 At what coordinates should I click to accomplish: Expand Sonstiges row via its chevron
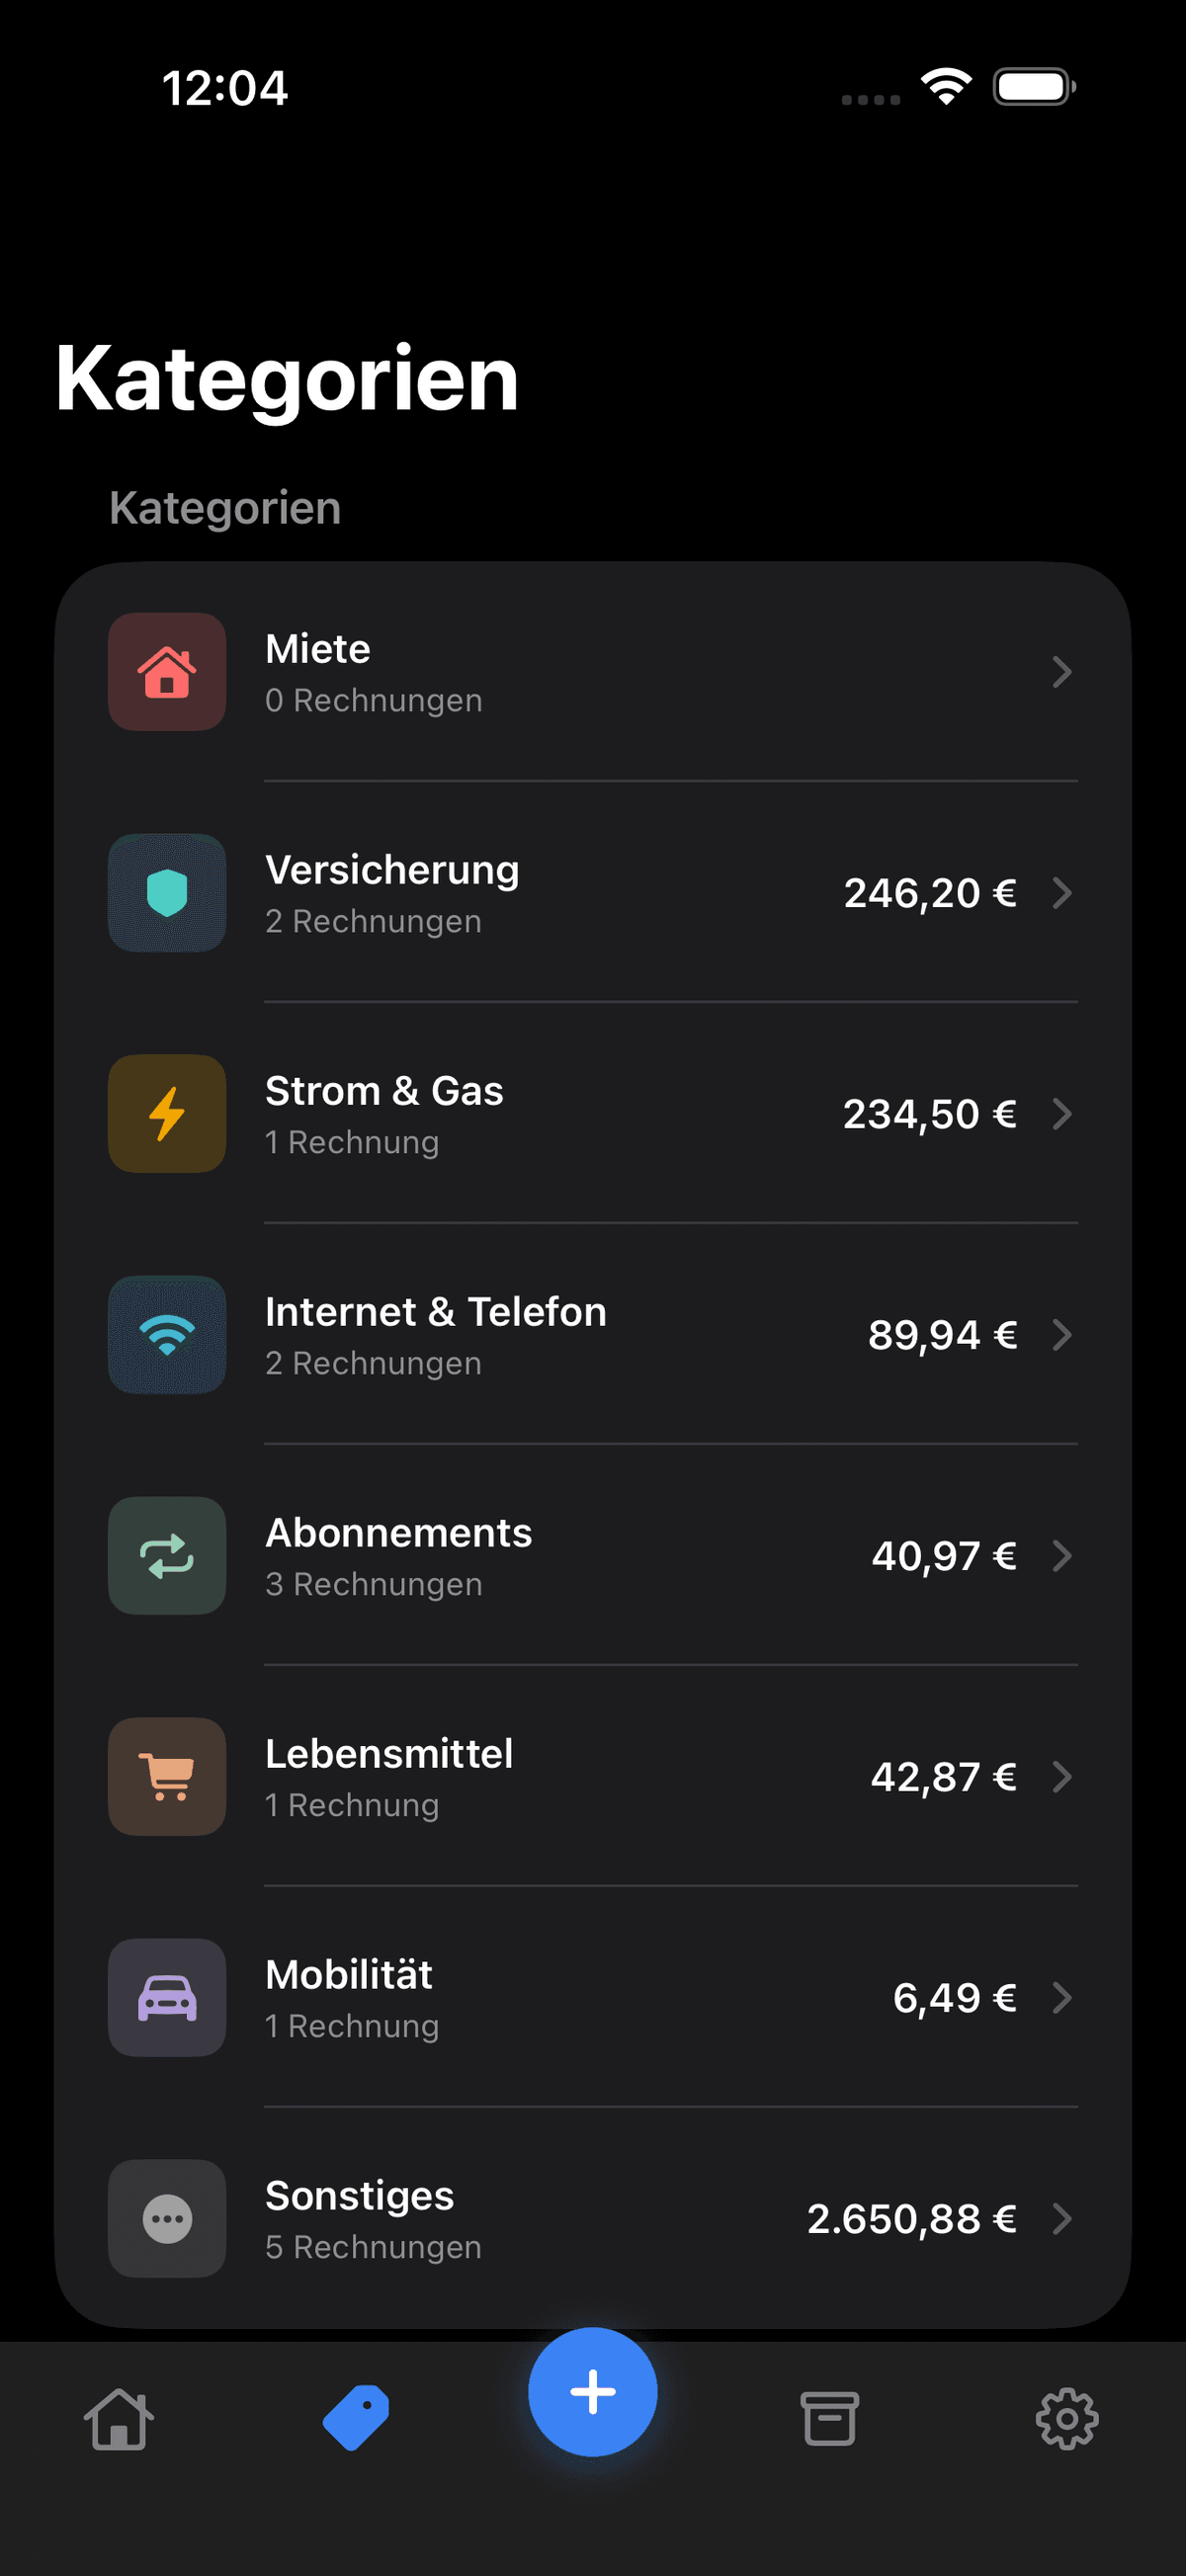point(1062,2219)
